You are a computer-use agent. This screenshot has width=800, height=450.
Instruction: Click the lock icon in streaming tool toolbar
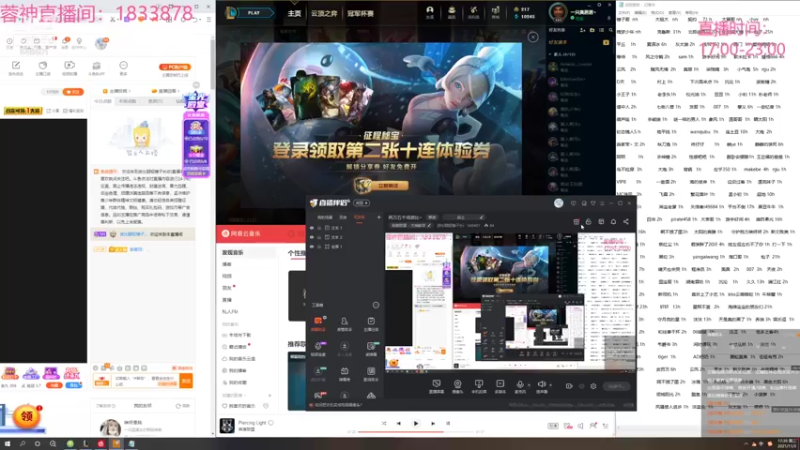tap(588, 221)
